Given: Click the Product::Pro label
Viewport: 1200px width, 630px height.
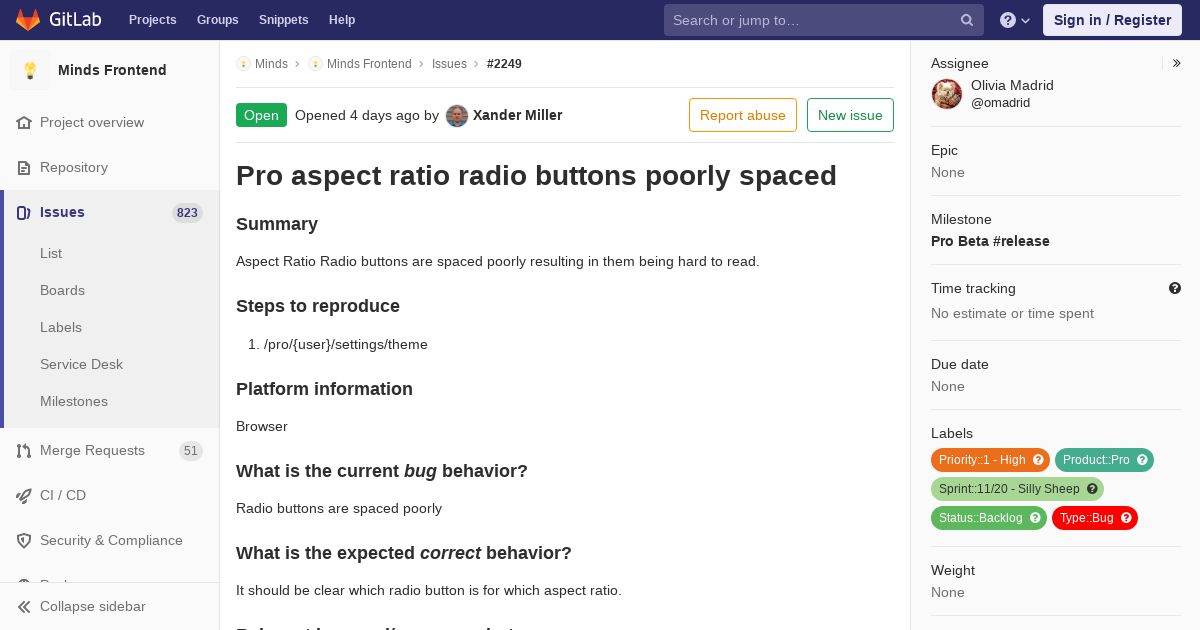Looking at the screenshot, I should [1104, 460].
